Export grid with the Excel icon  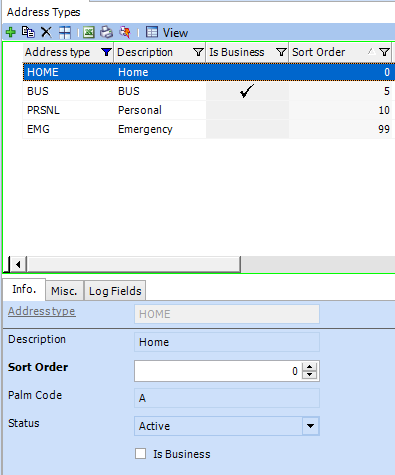pos(89,32)
